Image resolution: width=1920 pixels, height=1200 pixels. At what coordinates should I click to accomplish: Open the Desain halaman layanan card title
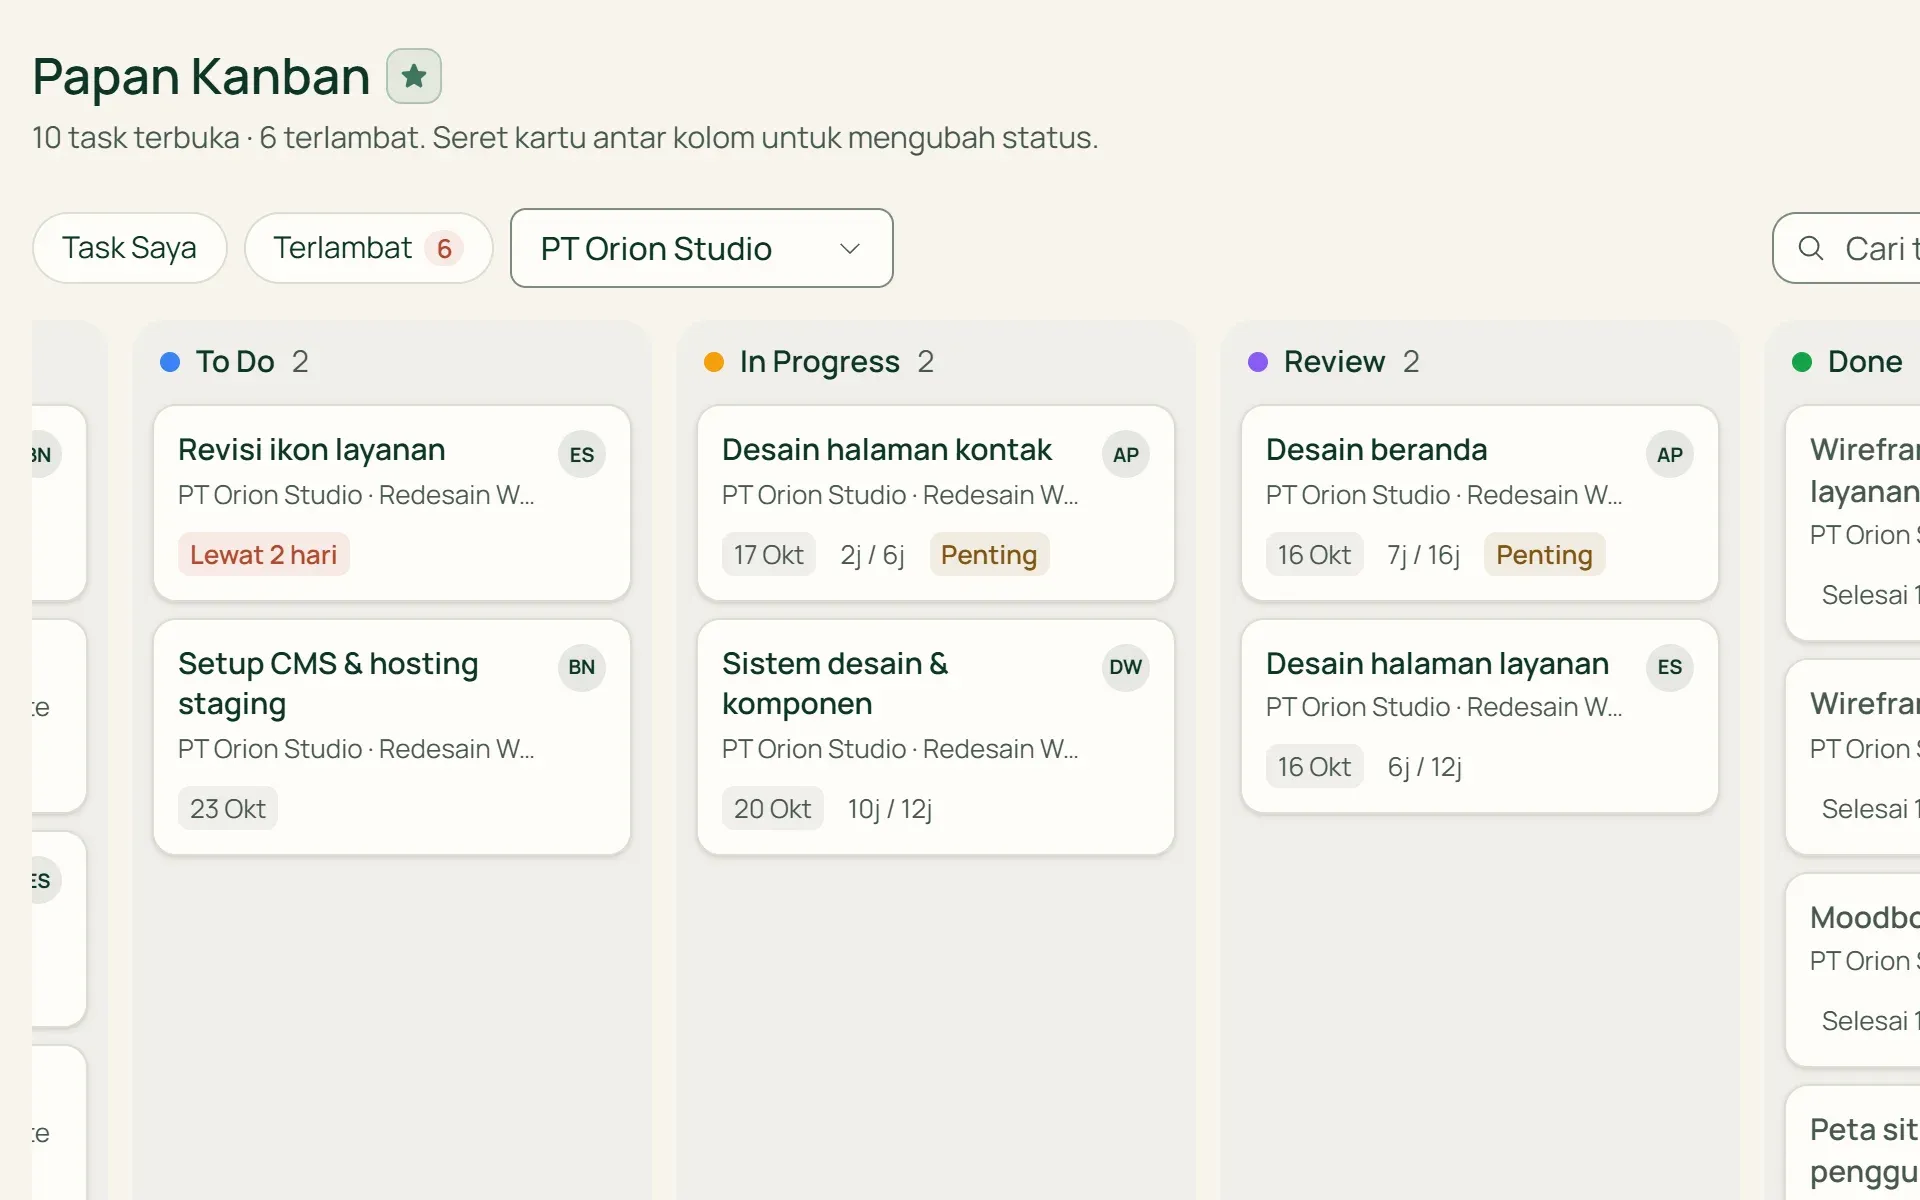tap(1437, 664)
